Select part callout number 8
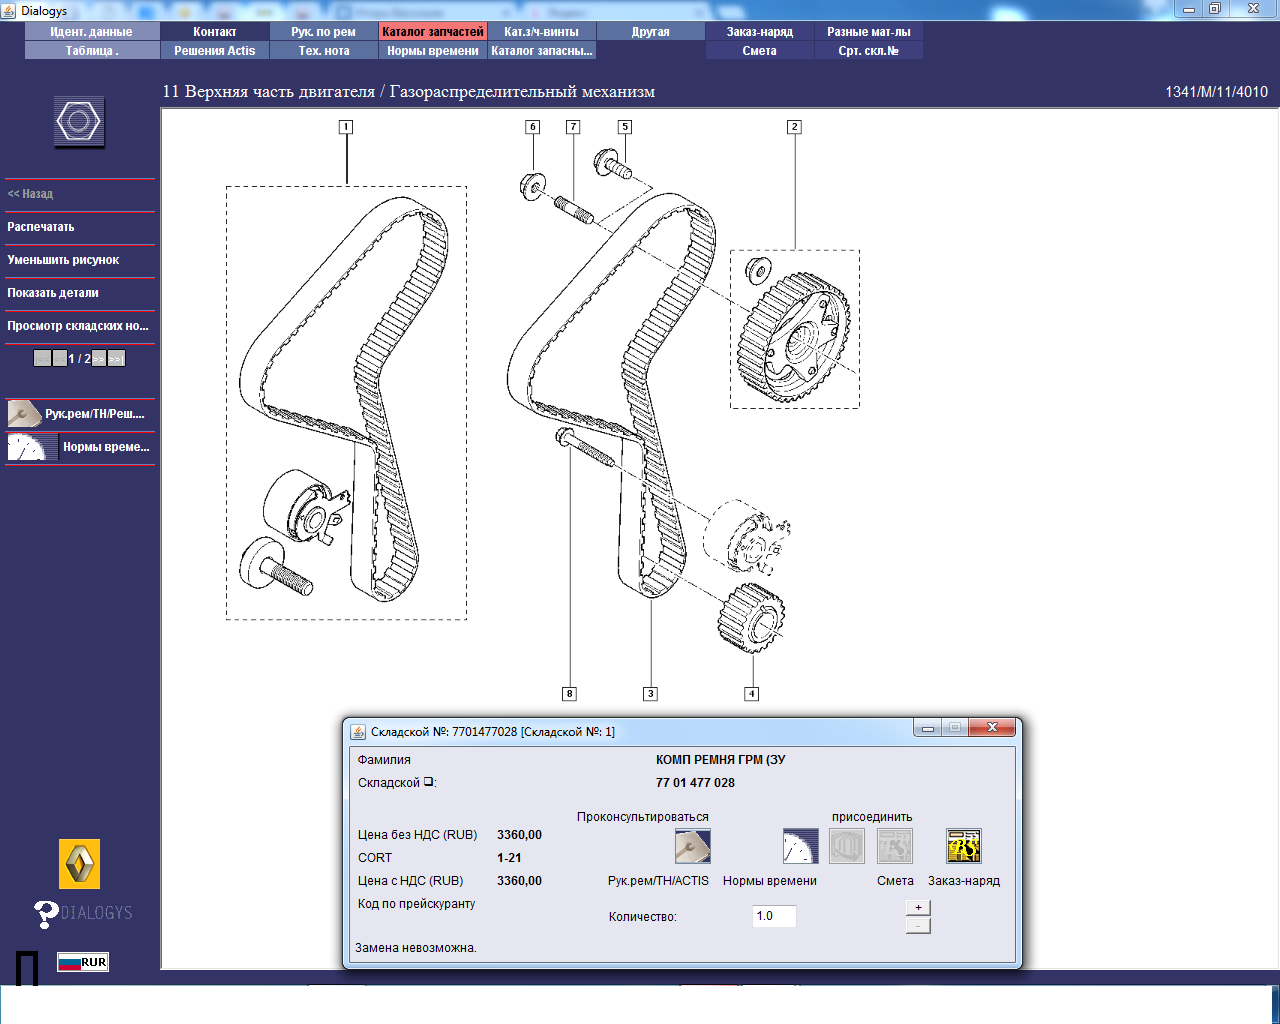 (570, 694)
